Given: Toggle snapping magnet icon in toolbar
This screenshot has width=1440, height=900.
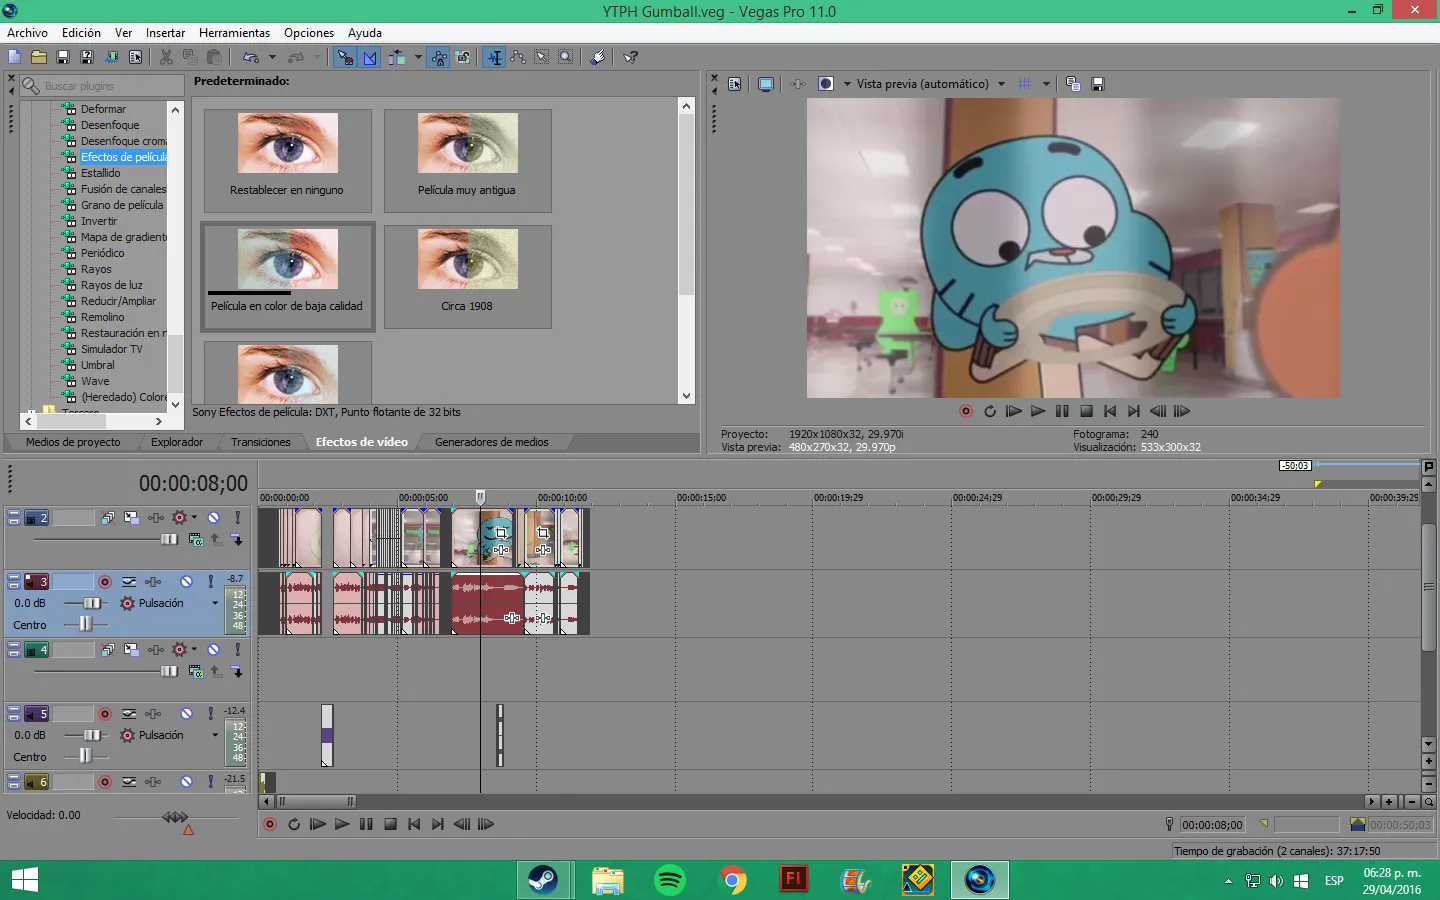Looking at the screenshot, I should [345, 57].
